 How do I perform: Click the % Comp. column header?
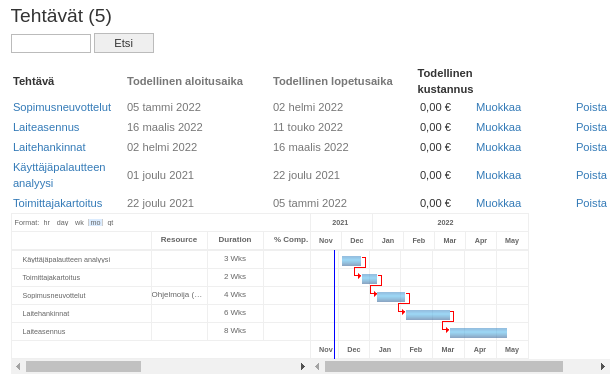click(x=291, y=240)
